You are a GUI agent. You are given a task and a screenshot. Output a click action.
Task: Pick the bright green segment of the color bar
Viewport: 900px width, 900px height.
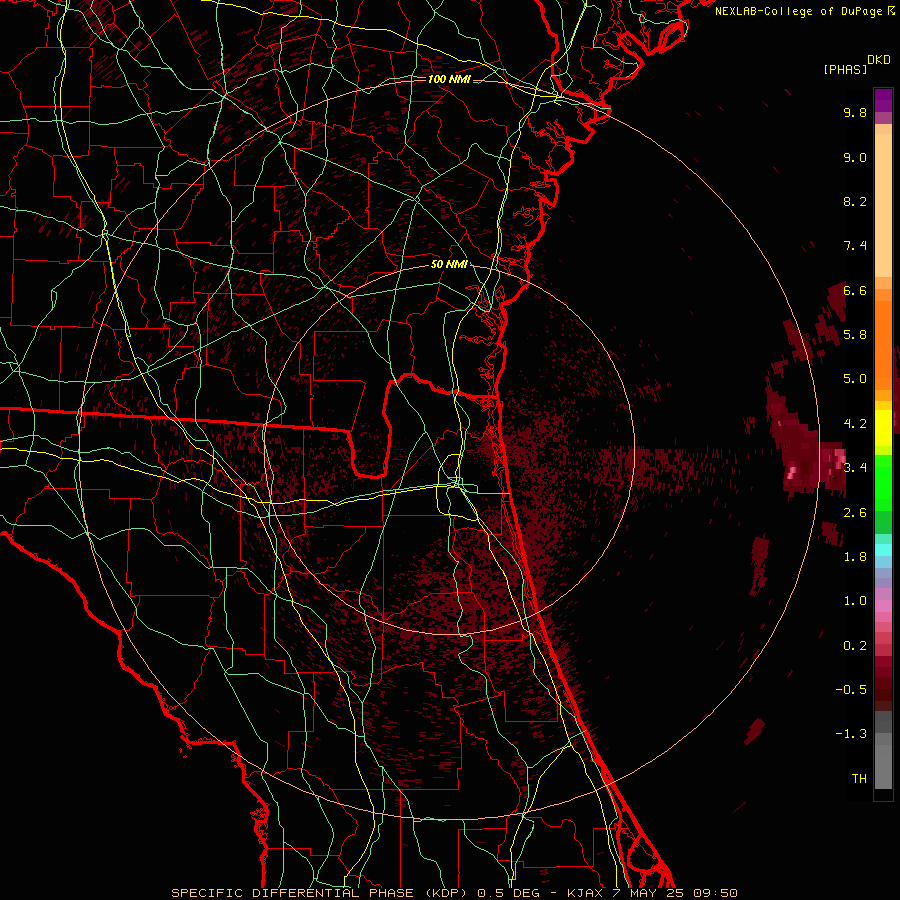tap(883, 483)
